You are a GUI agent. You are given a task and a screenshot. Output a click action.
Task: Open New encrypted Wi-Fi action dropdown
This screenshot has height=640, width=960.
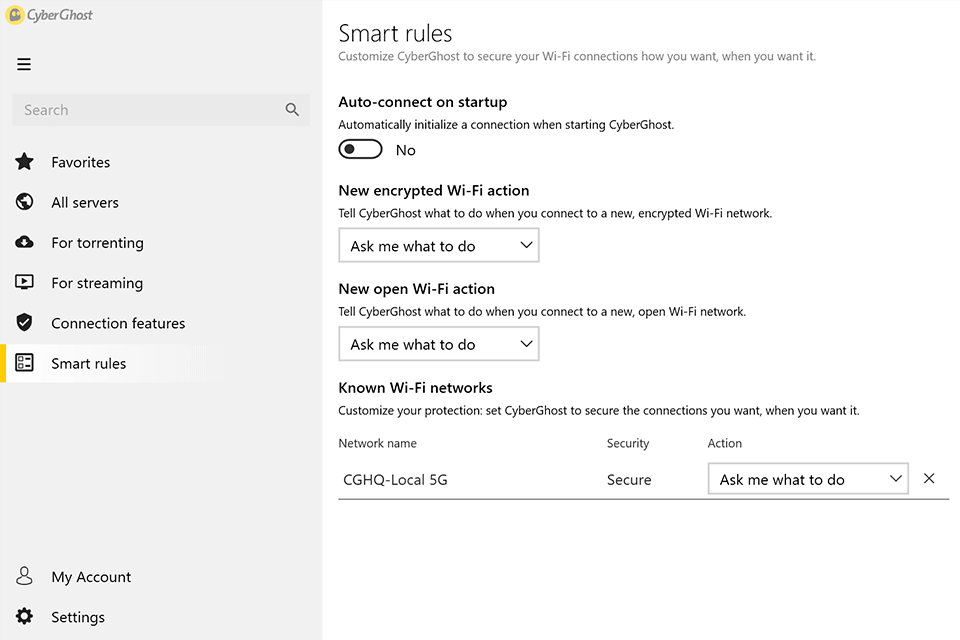[x=438, y=246]
